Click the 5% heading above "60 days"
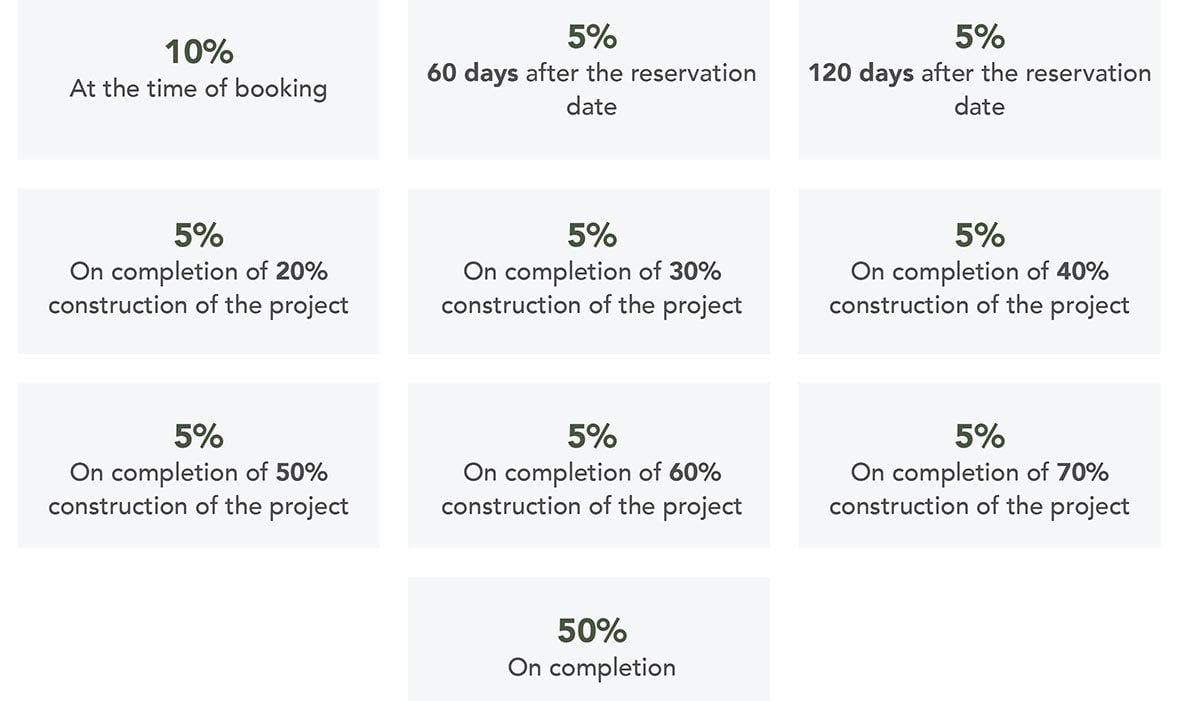This screenshot has height=701, width=1179. click(591, 37)
